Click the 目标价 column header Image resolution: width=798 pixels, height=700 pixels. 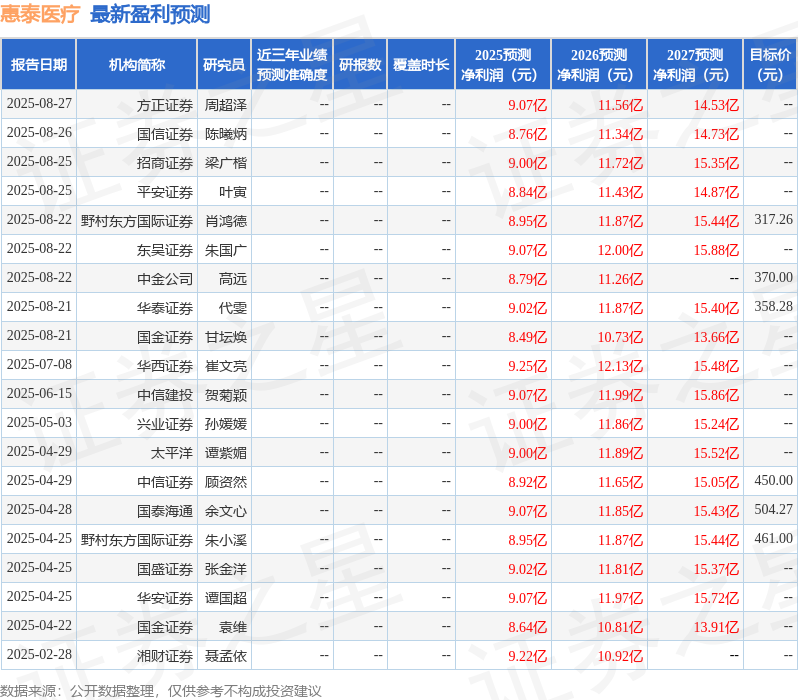point(771,65)
